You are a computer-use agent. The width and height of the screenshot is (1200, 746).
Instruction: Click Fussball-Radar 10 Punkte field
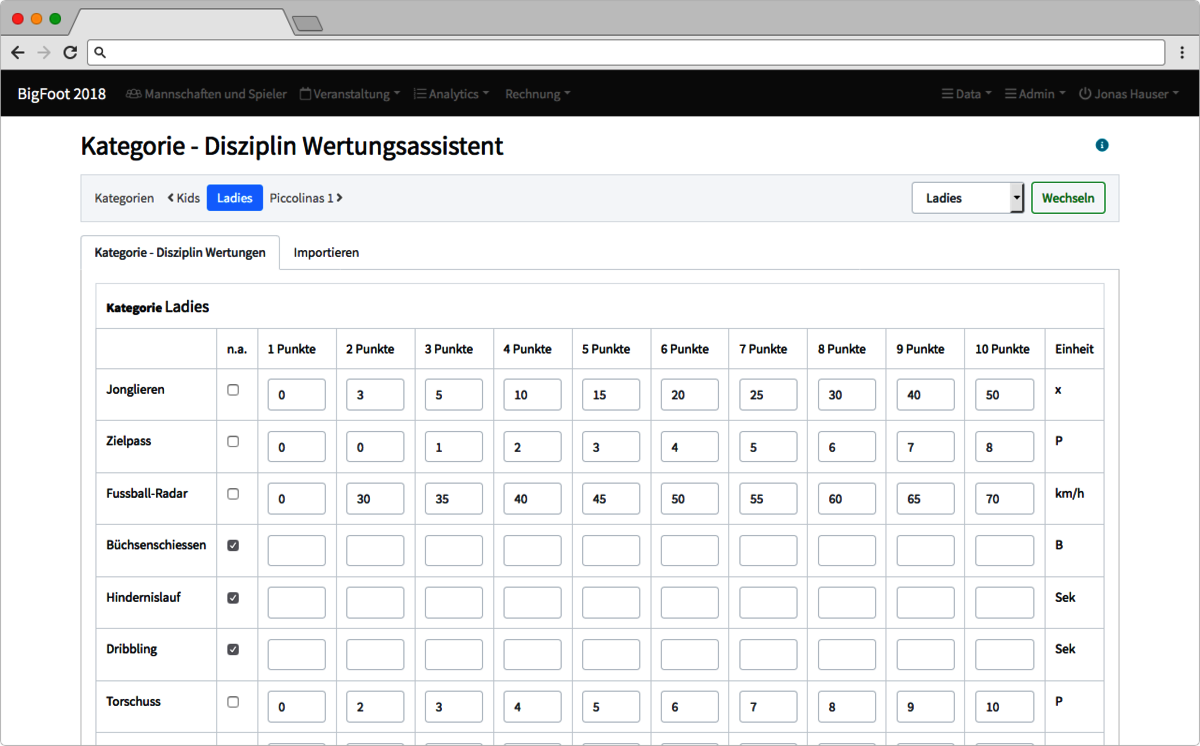[x=1004, y=498]
